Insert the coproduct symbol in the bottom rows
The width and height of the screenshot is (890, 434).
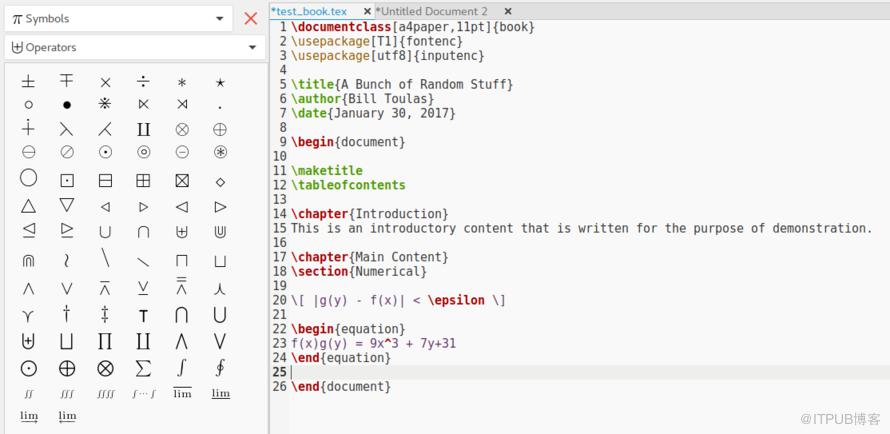[143, 341]
